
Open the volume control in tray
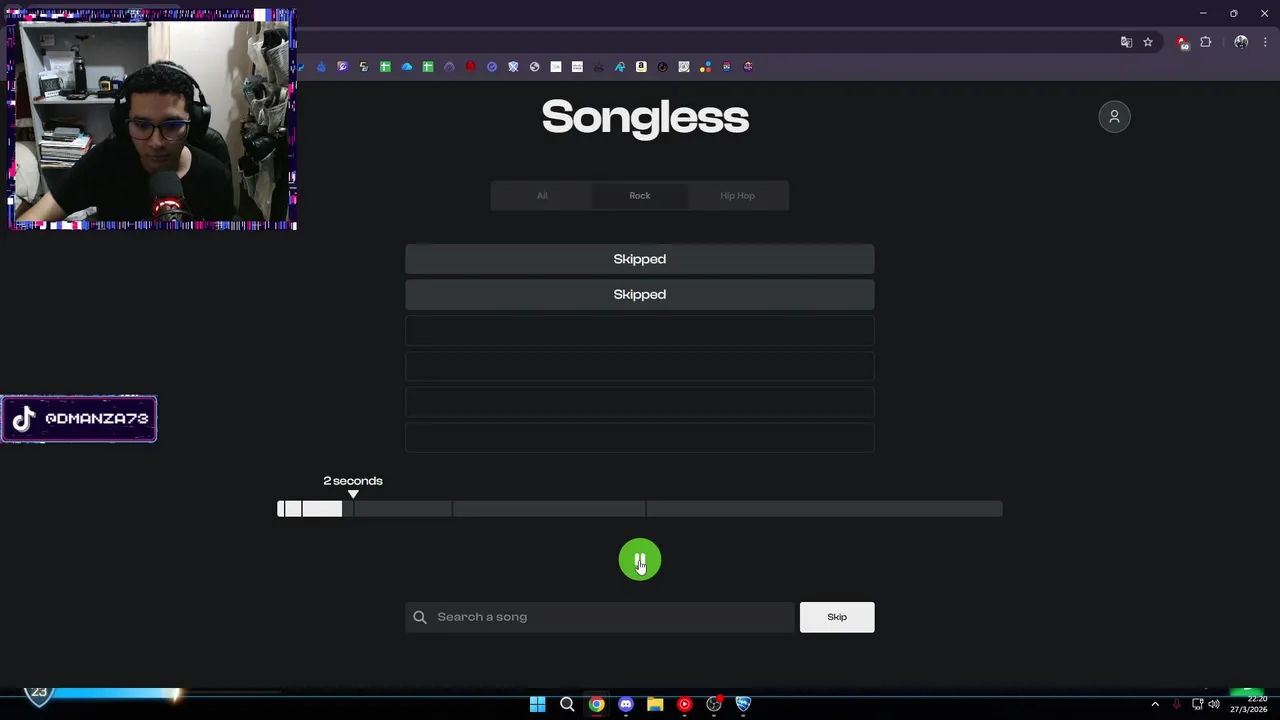tap(1214, 704)
